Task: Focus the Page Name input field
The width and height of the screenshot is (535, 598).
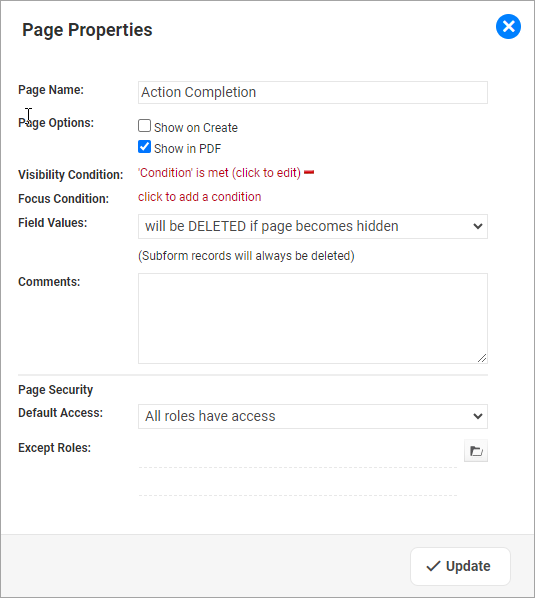Action: click(x=313, y=92)
